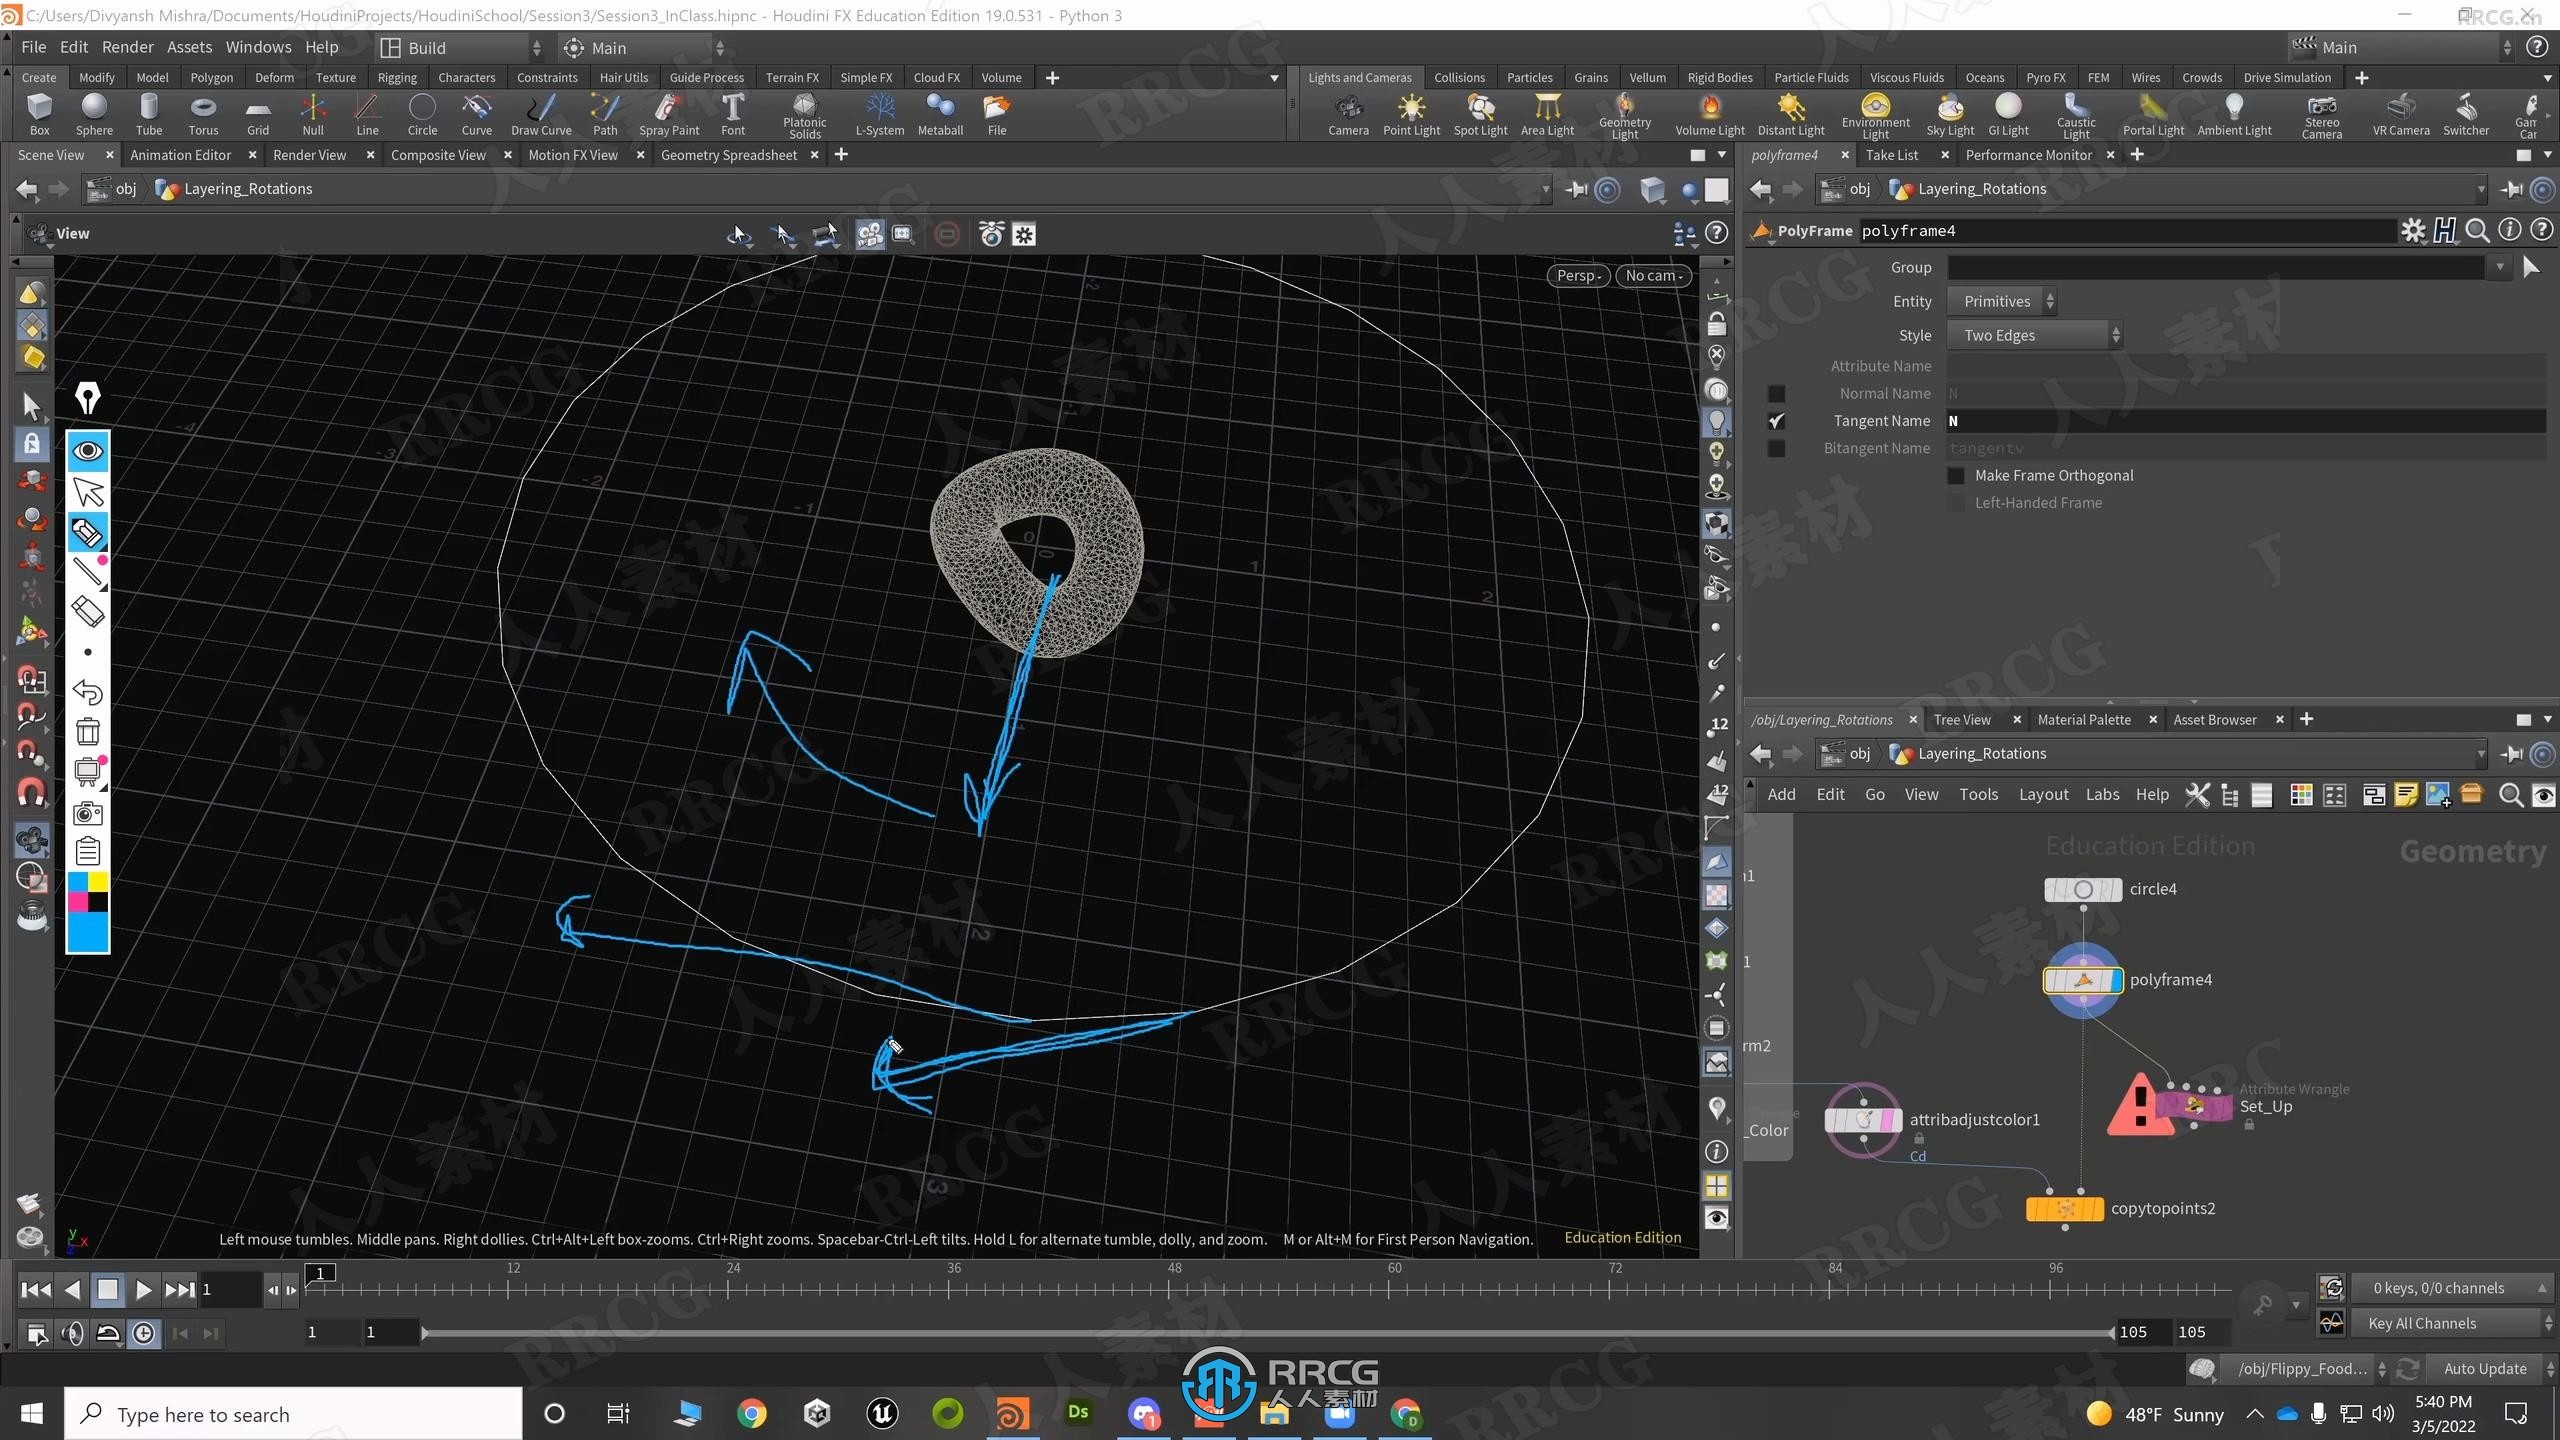Image resolution: width=2560 pixels, height=1440 pixels.
Task: Toggle the annotation eye visibility icon
Action: pos(88,451)
